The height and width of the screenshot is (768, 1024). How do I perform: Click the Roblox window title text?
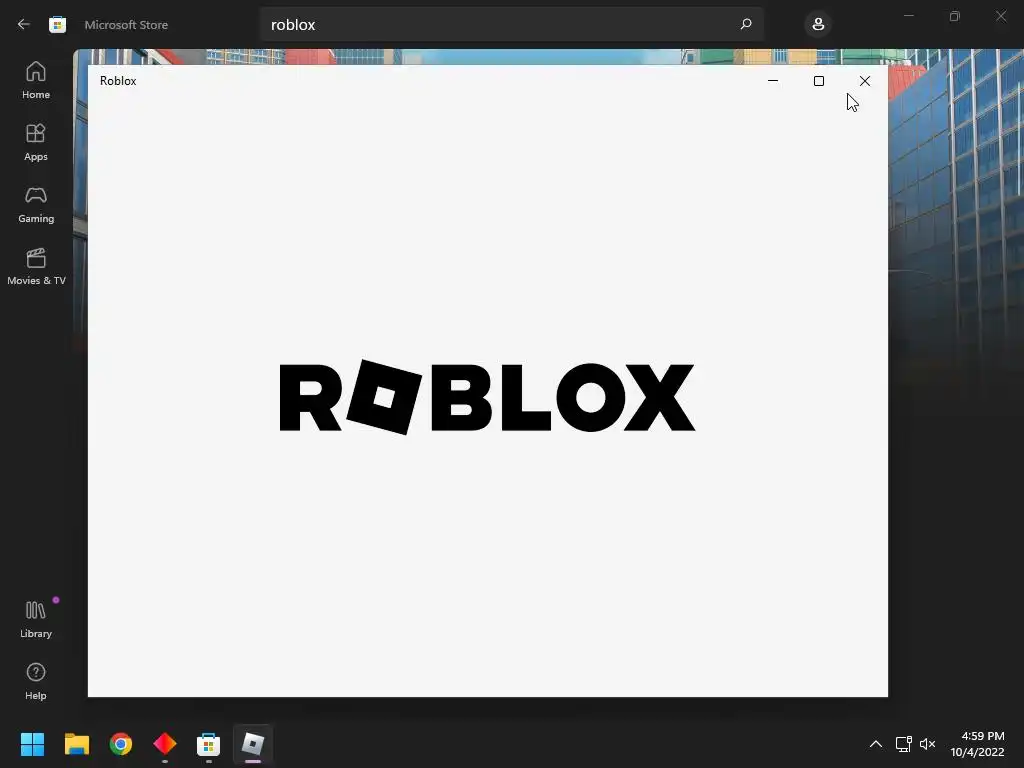click(118, 81)
